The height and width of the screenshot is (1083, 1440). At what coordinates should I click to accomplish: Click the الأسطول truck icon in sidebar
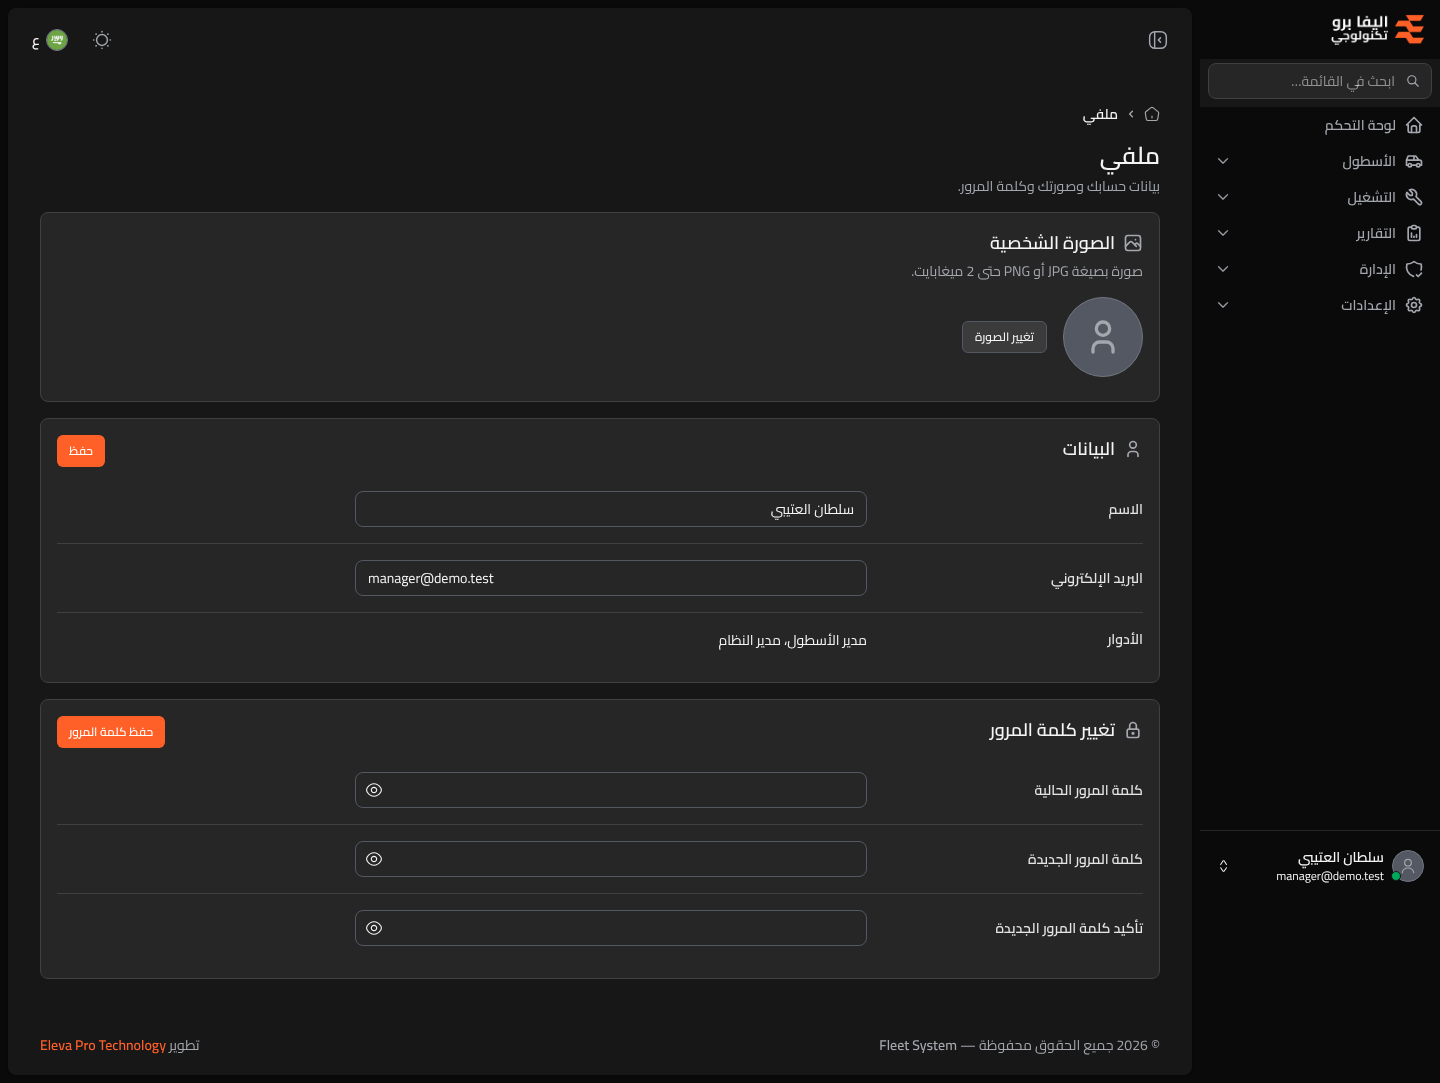pos(1414,161)
